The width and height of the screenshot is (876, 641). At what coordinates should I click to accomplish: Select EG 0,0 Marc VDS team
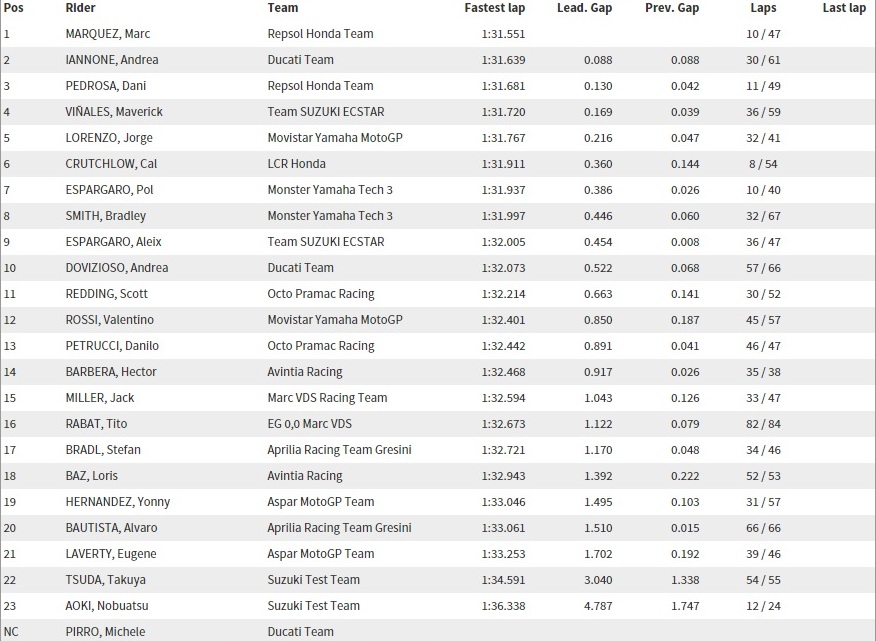(310, 424)
